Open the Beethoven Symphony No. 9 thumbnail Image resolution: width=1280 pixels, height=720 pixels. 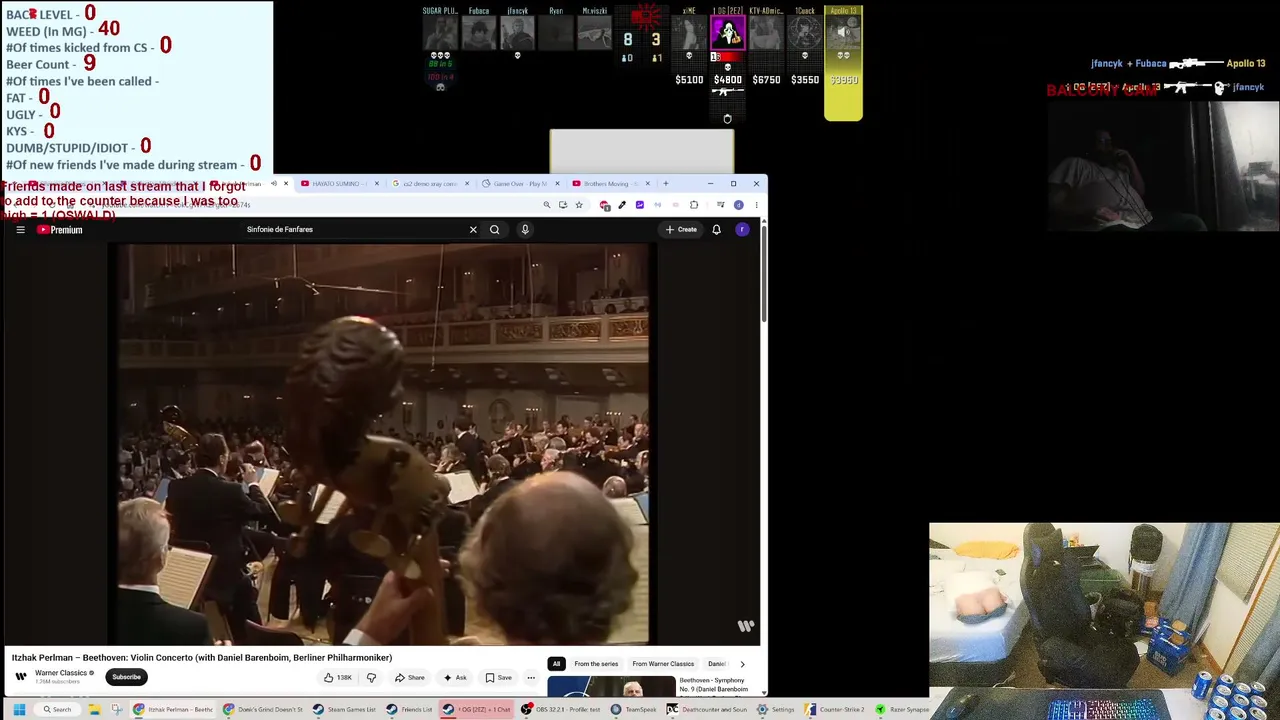pos(611,687)
